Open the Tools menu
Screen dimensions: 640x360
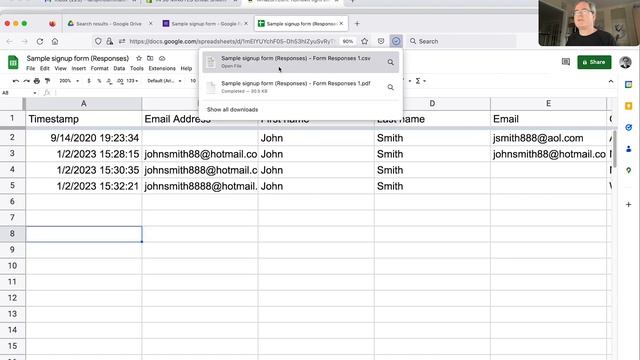click(137, 69)
